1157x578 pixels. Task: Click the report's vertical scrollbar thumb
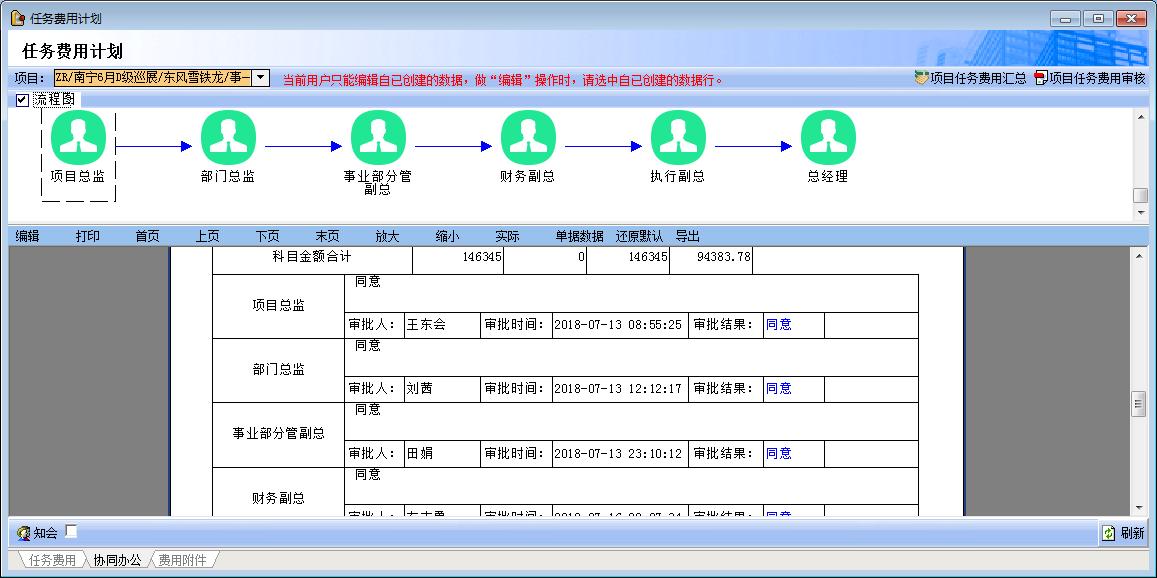[x=1138, y=404]
